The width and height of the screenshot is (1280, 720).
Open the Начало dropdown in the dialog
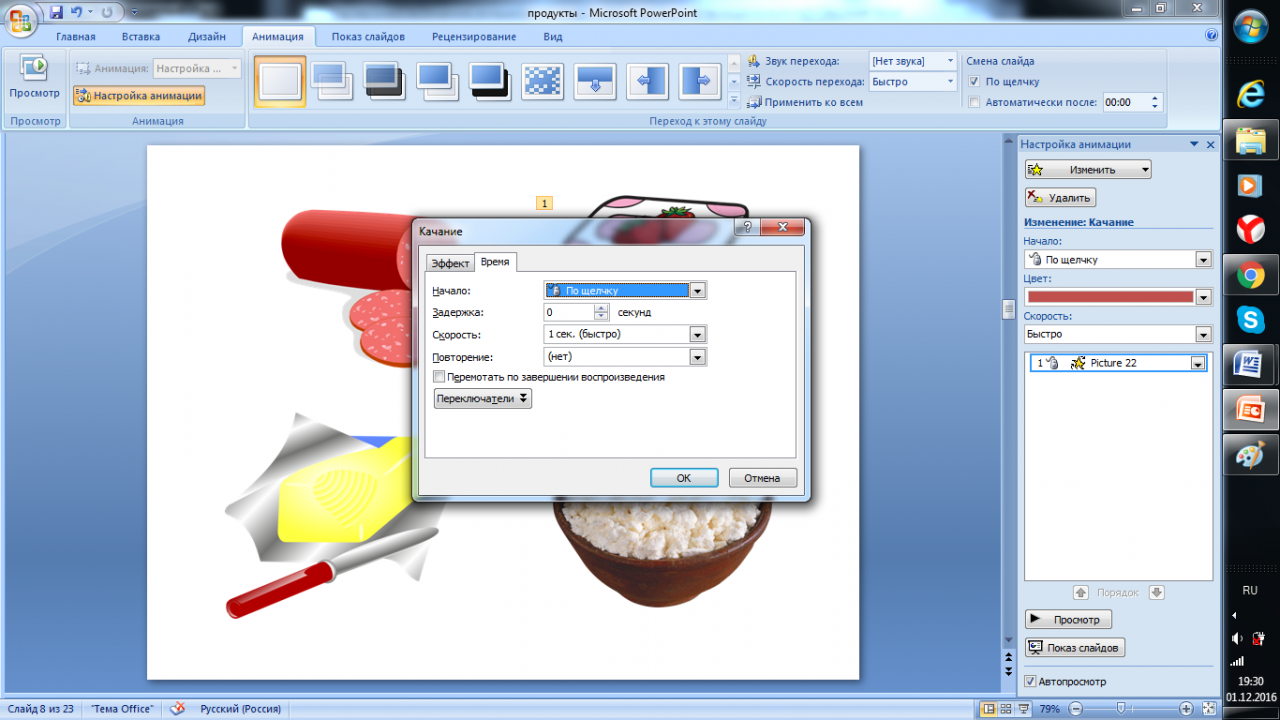[698, 291]
